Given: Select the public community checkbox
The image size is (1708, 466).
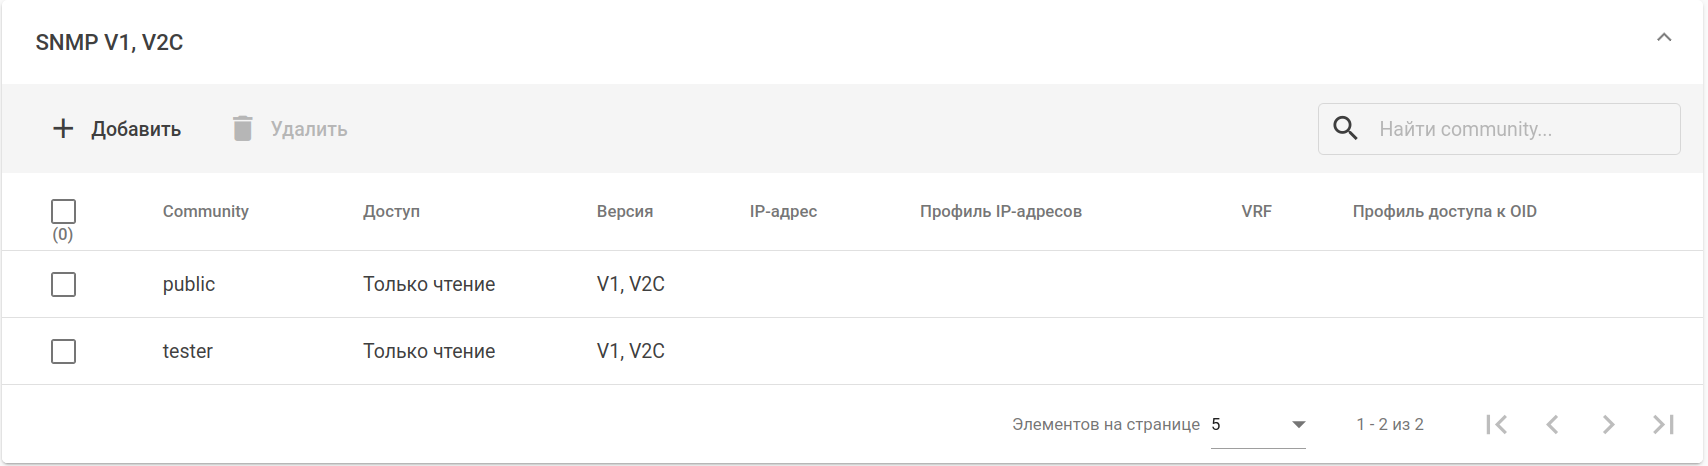Looking at the screenshot, I should coord(63,284).
